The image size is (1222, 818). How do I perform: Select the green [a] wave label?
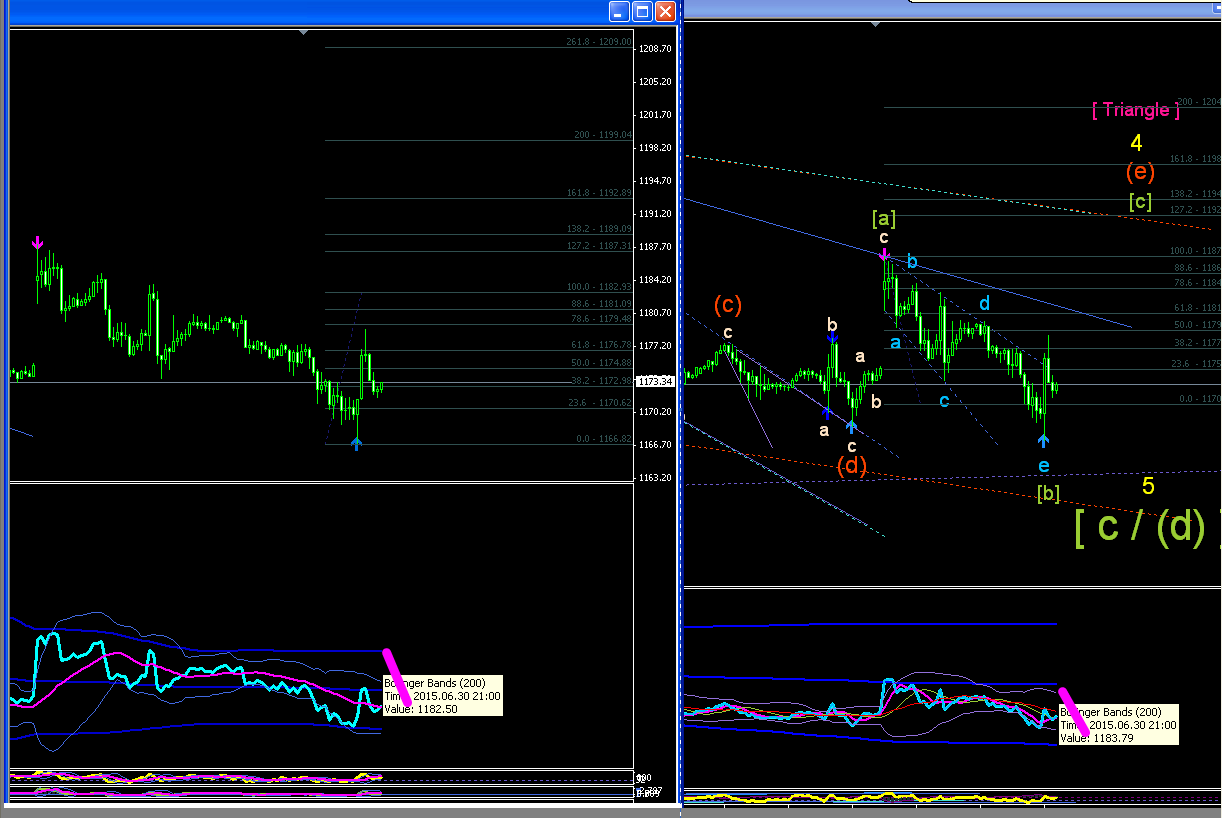[x=883, y=218]
